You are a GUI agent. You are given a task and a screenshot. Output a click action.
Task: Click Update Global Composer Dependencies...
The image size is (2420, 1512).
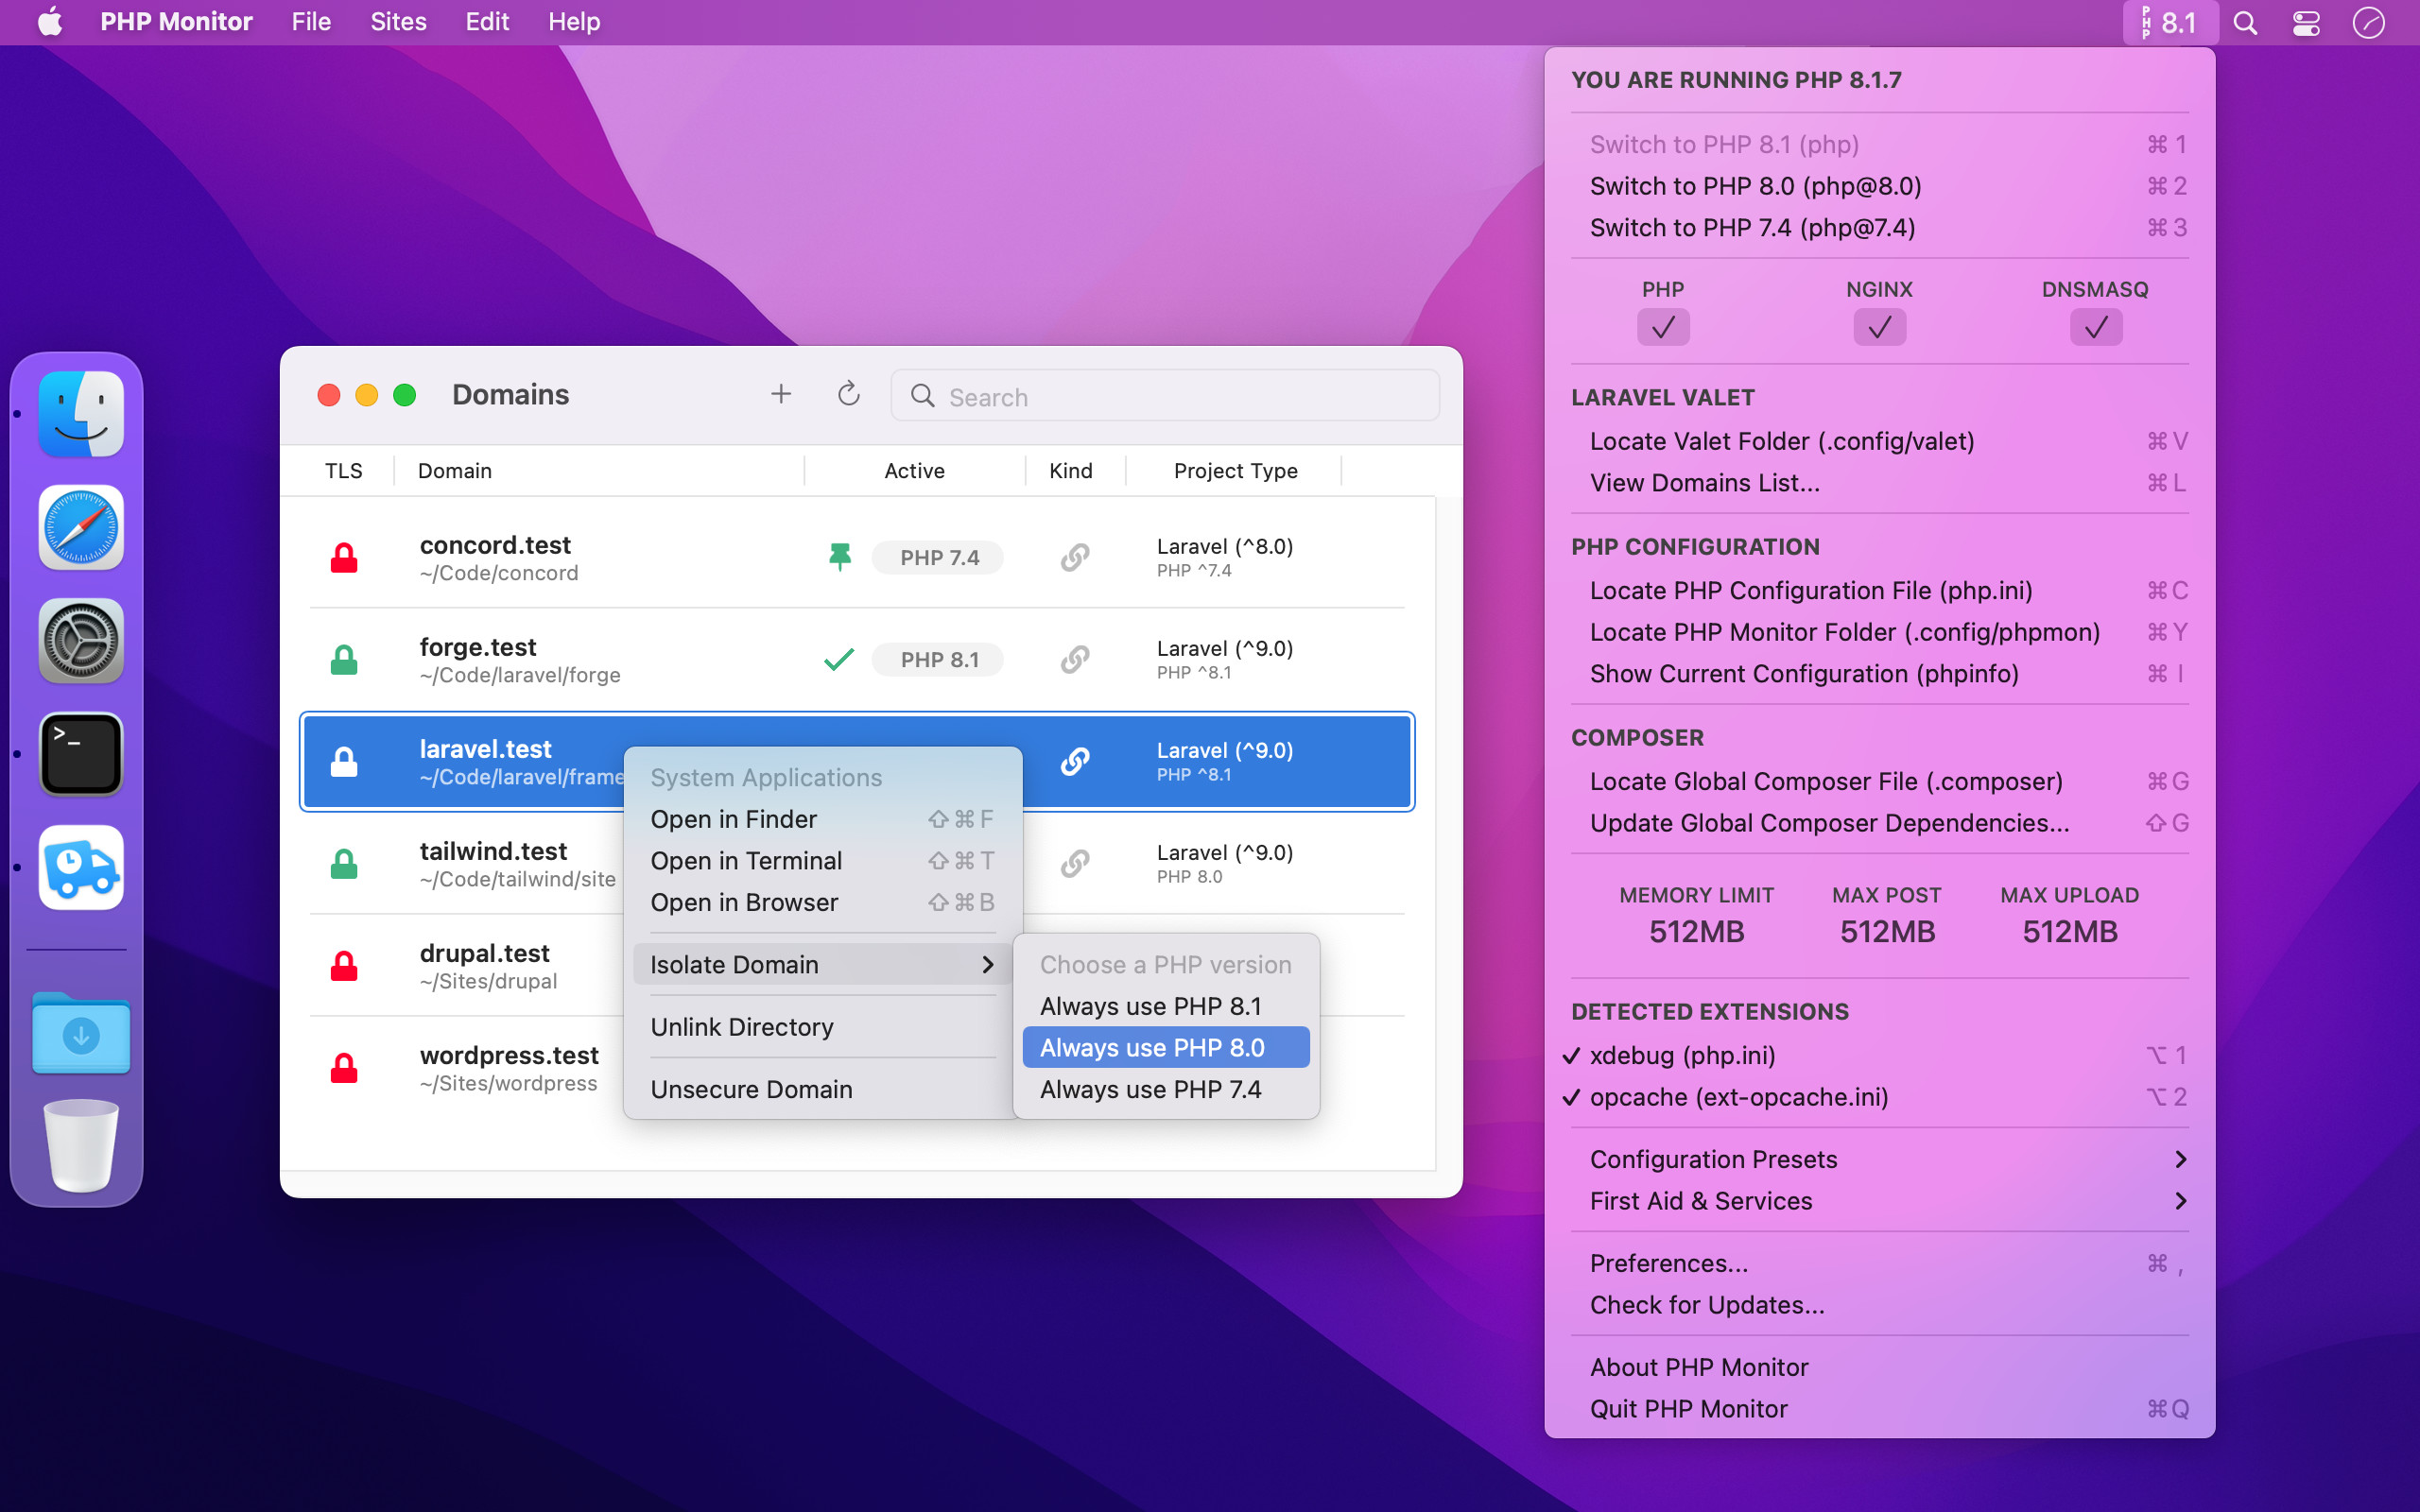(x=1879, y=823)
